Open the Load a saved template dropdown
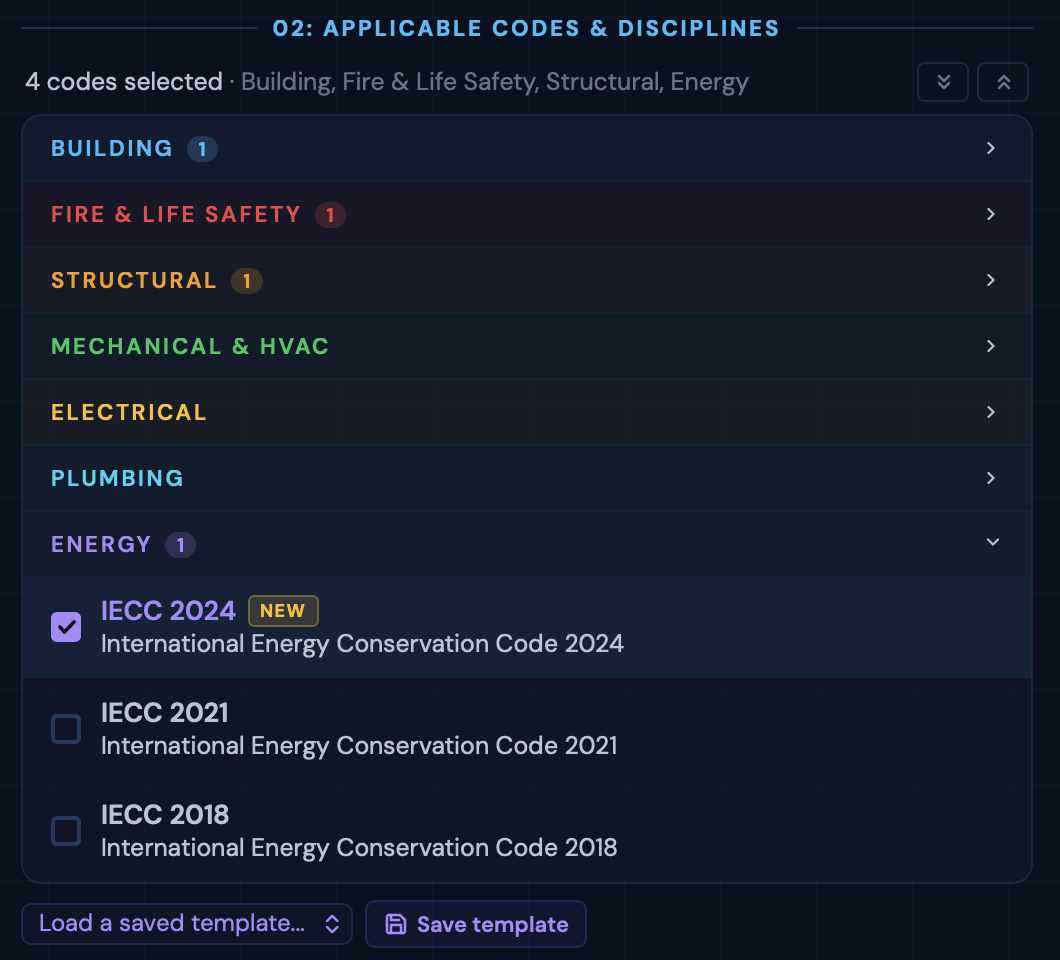 (x=187, y=924)
